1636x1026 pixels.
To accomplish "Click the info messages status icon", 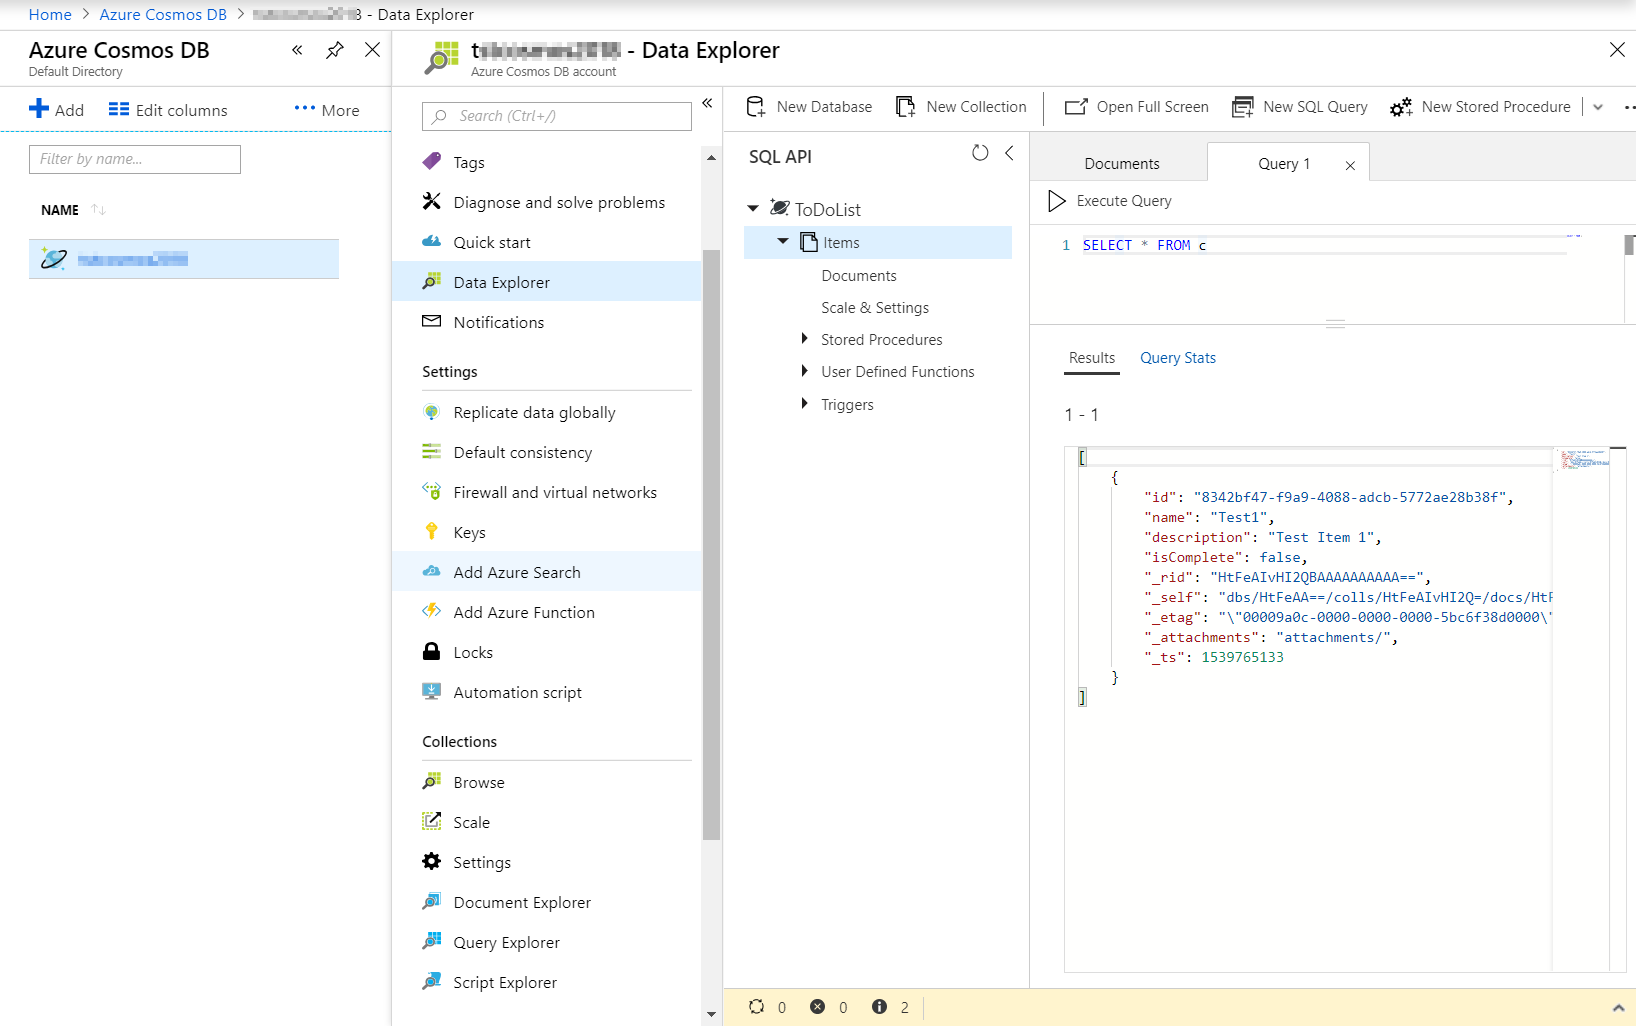I will [x=879, y=1007].
